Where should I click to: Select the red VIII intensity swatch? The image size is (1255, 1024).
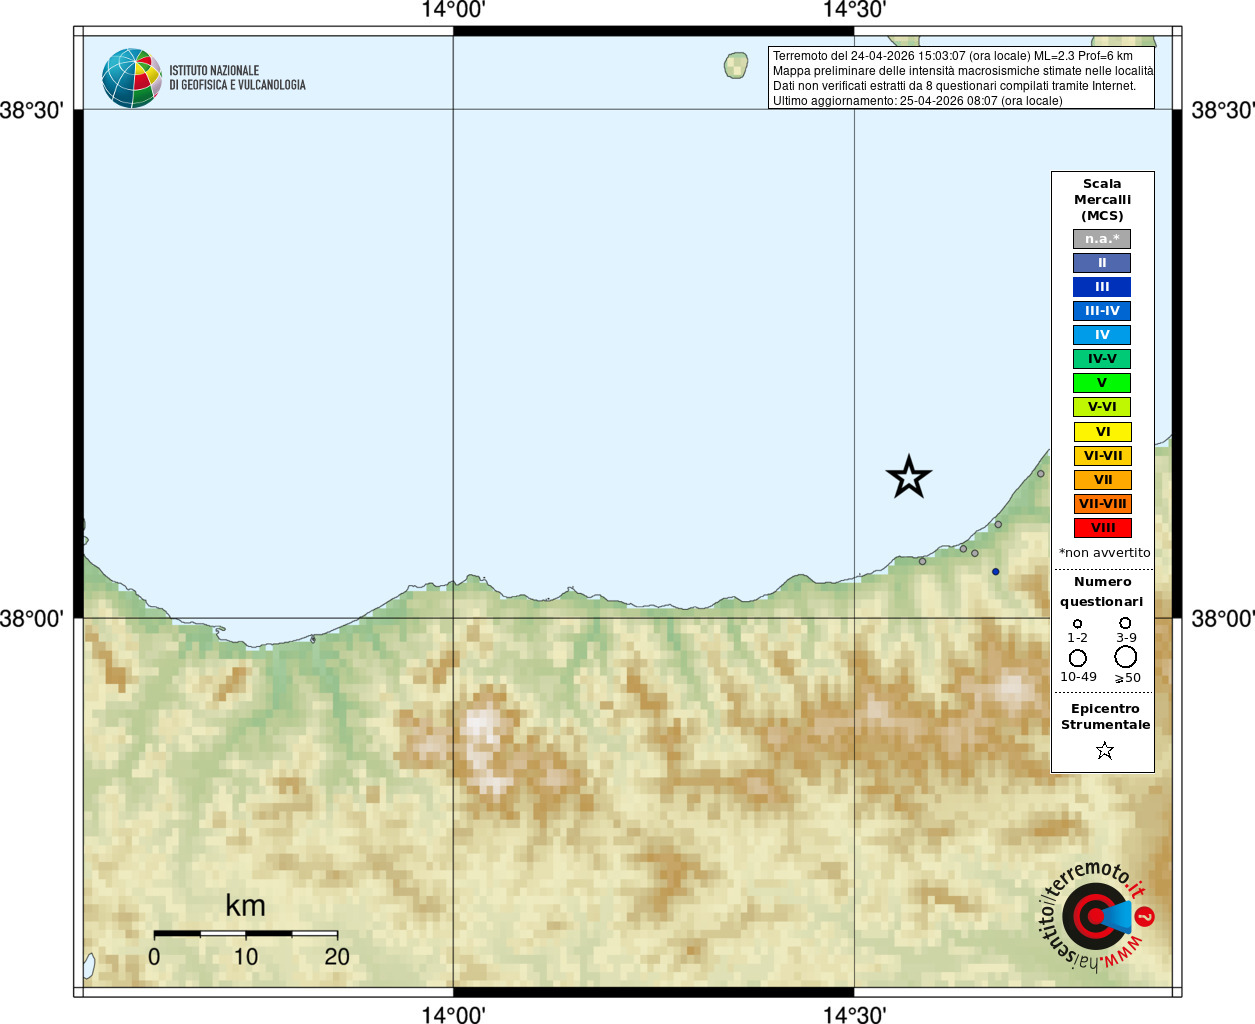1103,528
